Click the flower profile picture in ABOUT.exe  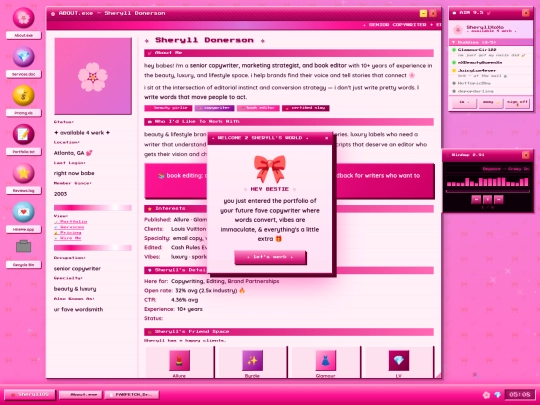93,76
